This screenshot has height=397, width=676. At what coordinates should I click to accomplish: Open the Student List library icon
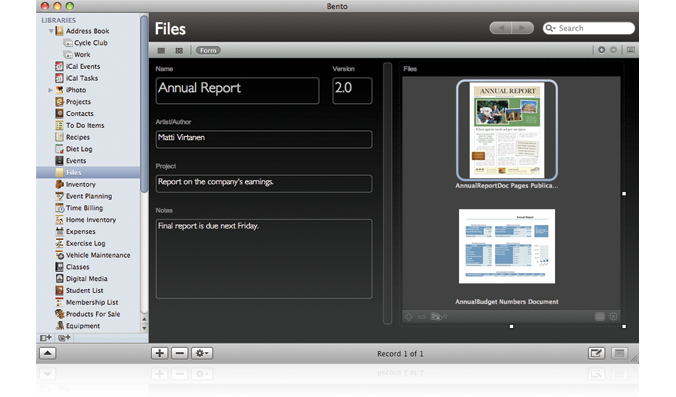(x=59, y=291)
